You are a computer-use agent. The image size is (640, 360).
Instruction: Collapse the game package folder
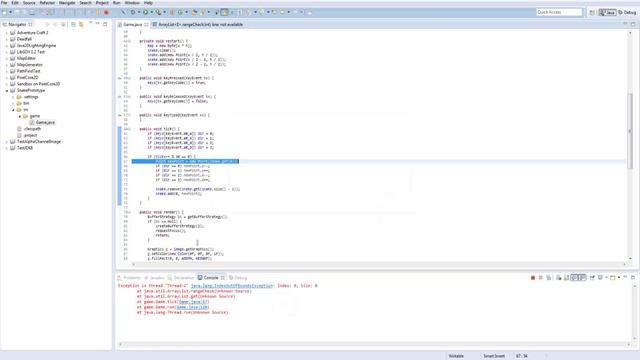click(20, 116)
